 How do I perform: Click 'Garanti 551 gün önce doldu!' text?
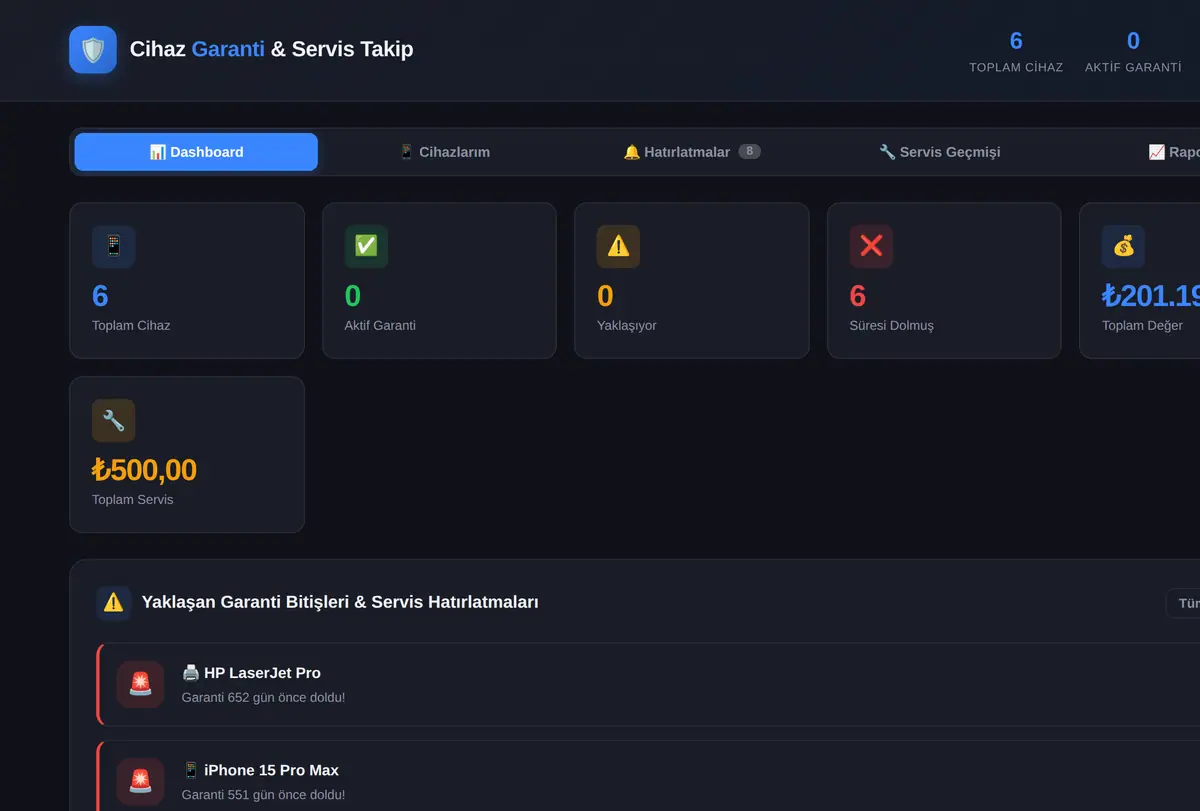click(263, 794)
